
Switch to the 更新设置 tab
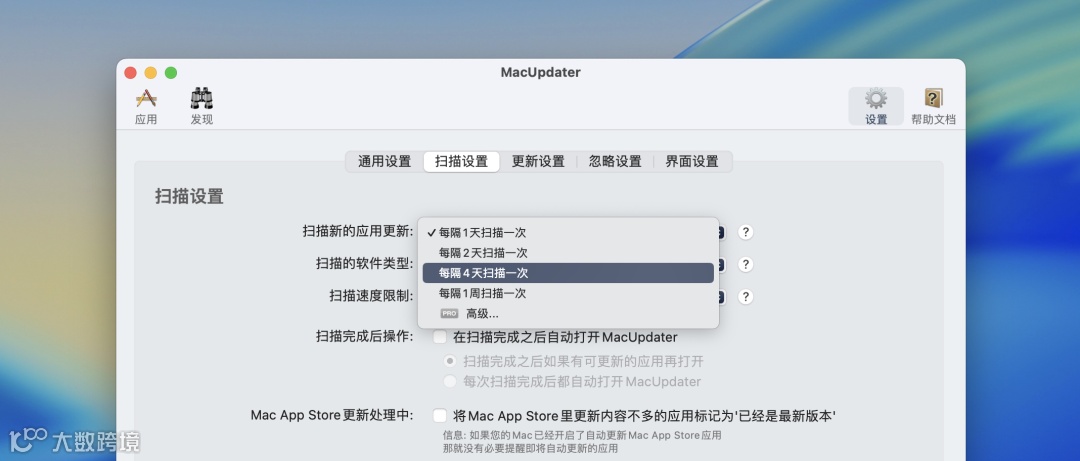click(538, 162)
